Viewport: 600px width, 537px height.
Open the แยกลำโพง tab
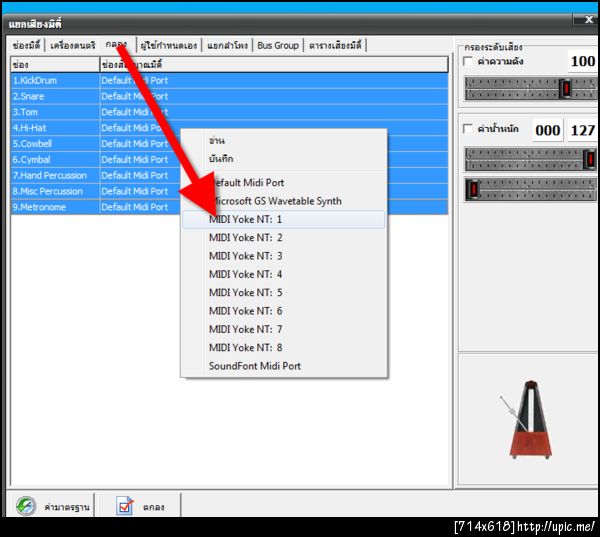(x=228, y=46)
